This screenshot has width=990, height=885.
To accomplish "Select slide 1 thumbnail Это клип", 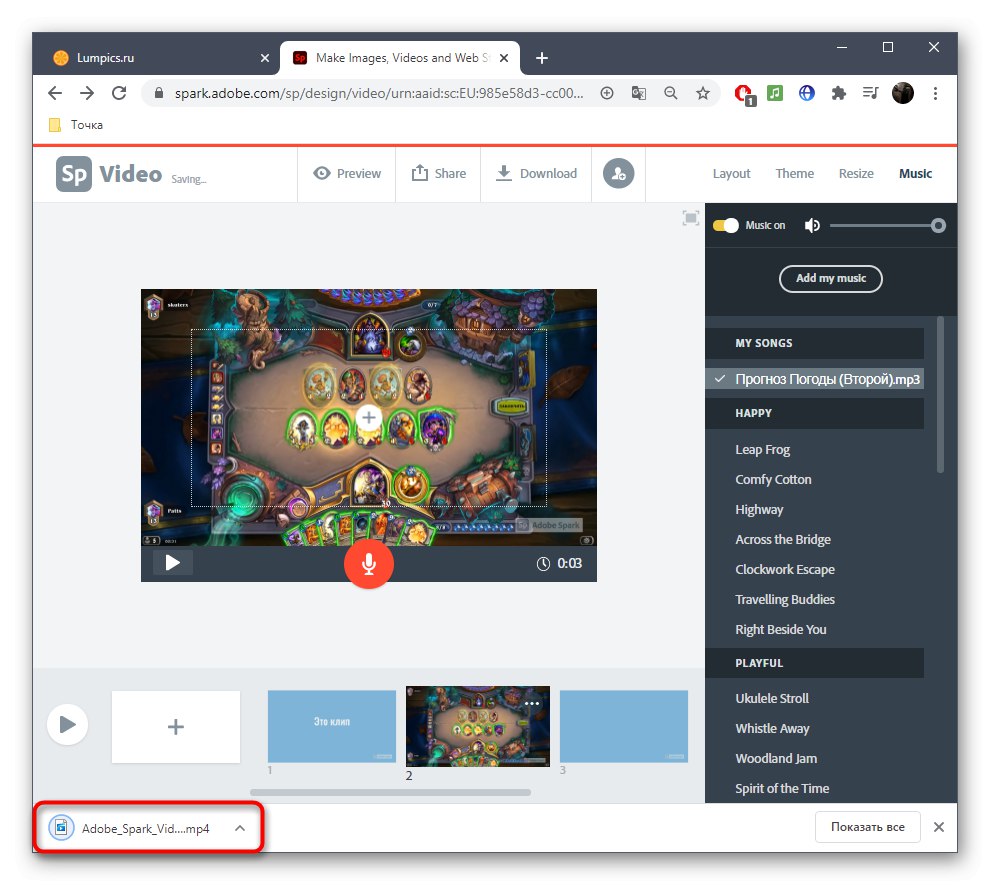I will (x=331, y=727).
